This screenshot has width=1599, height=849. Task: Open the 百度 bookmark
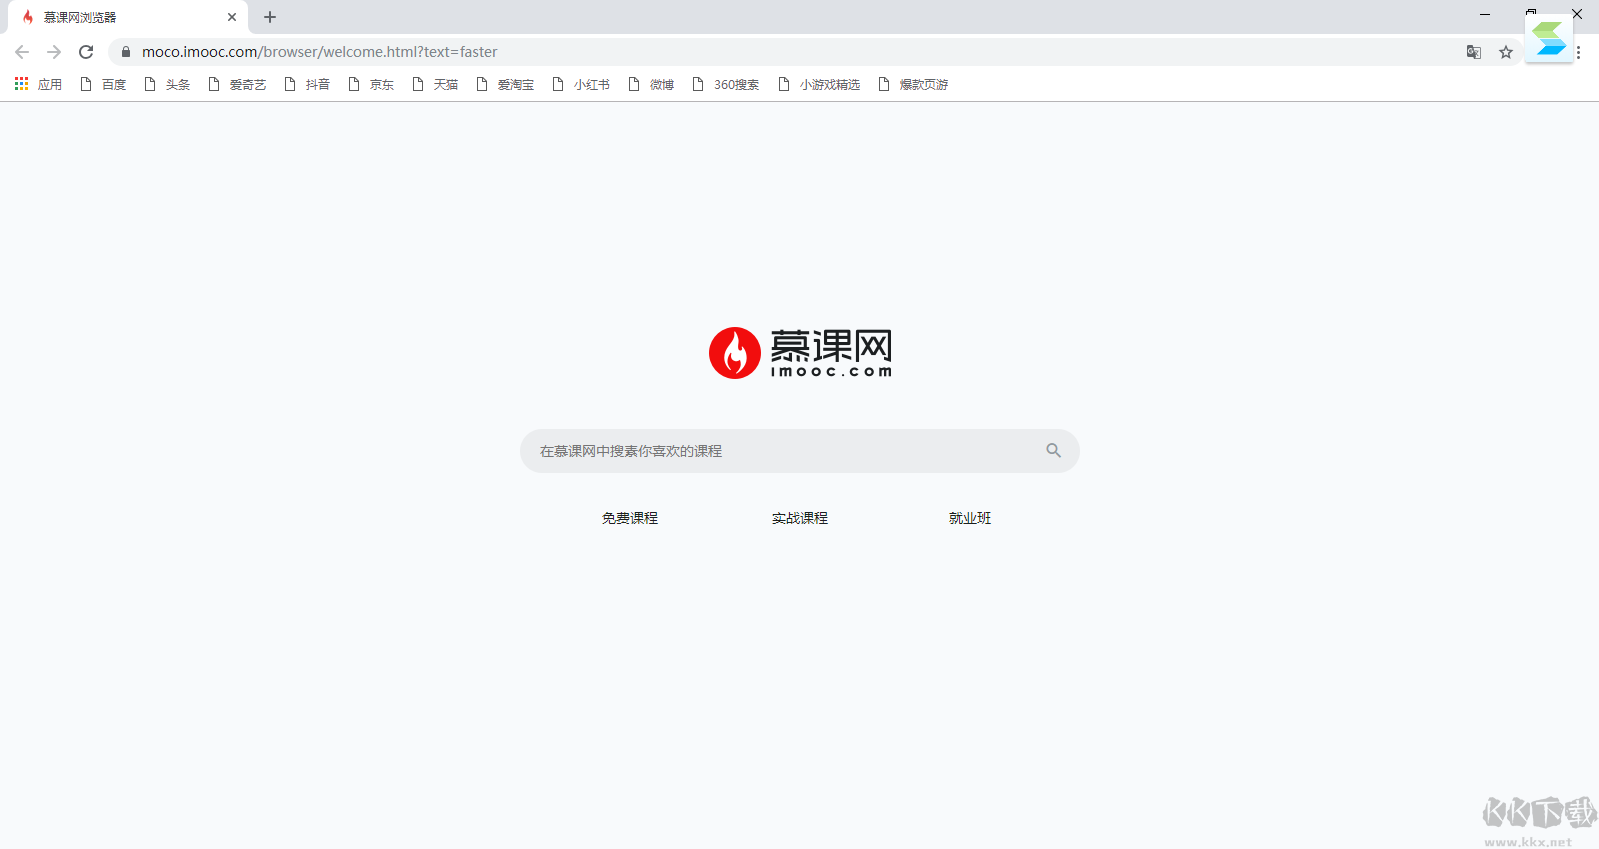104,85
